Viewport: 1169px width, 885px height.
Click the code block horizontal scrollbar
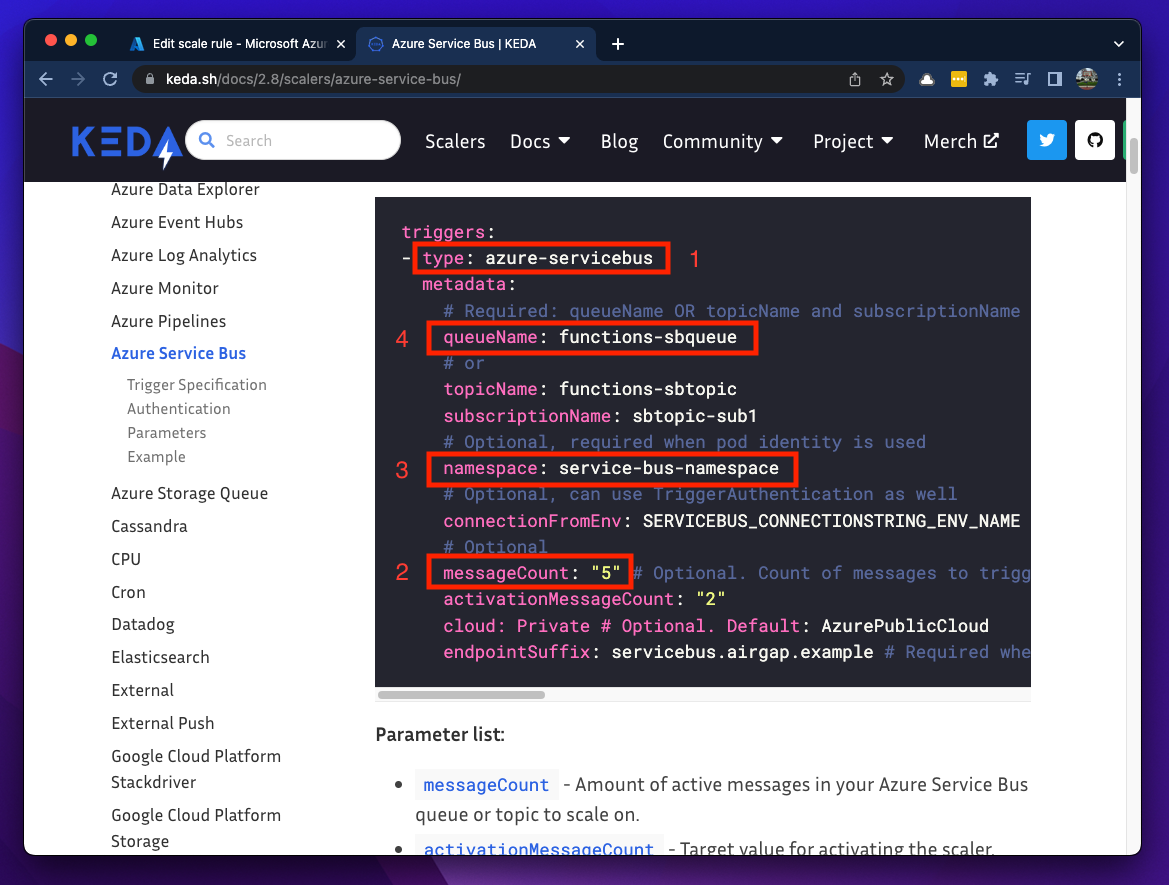(461, 694)
